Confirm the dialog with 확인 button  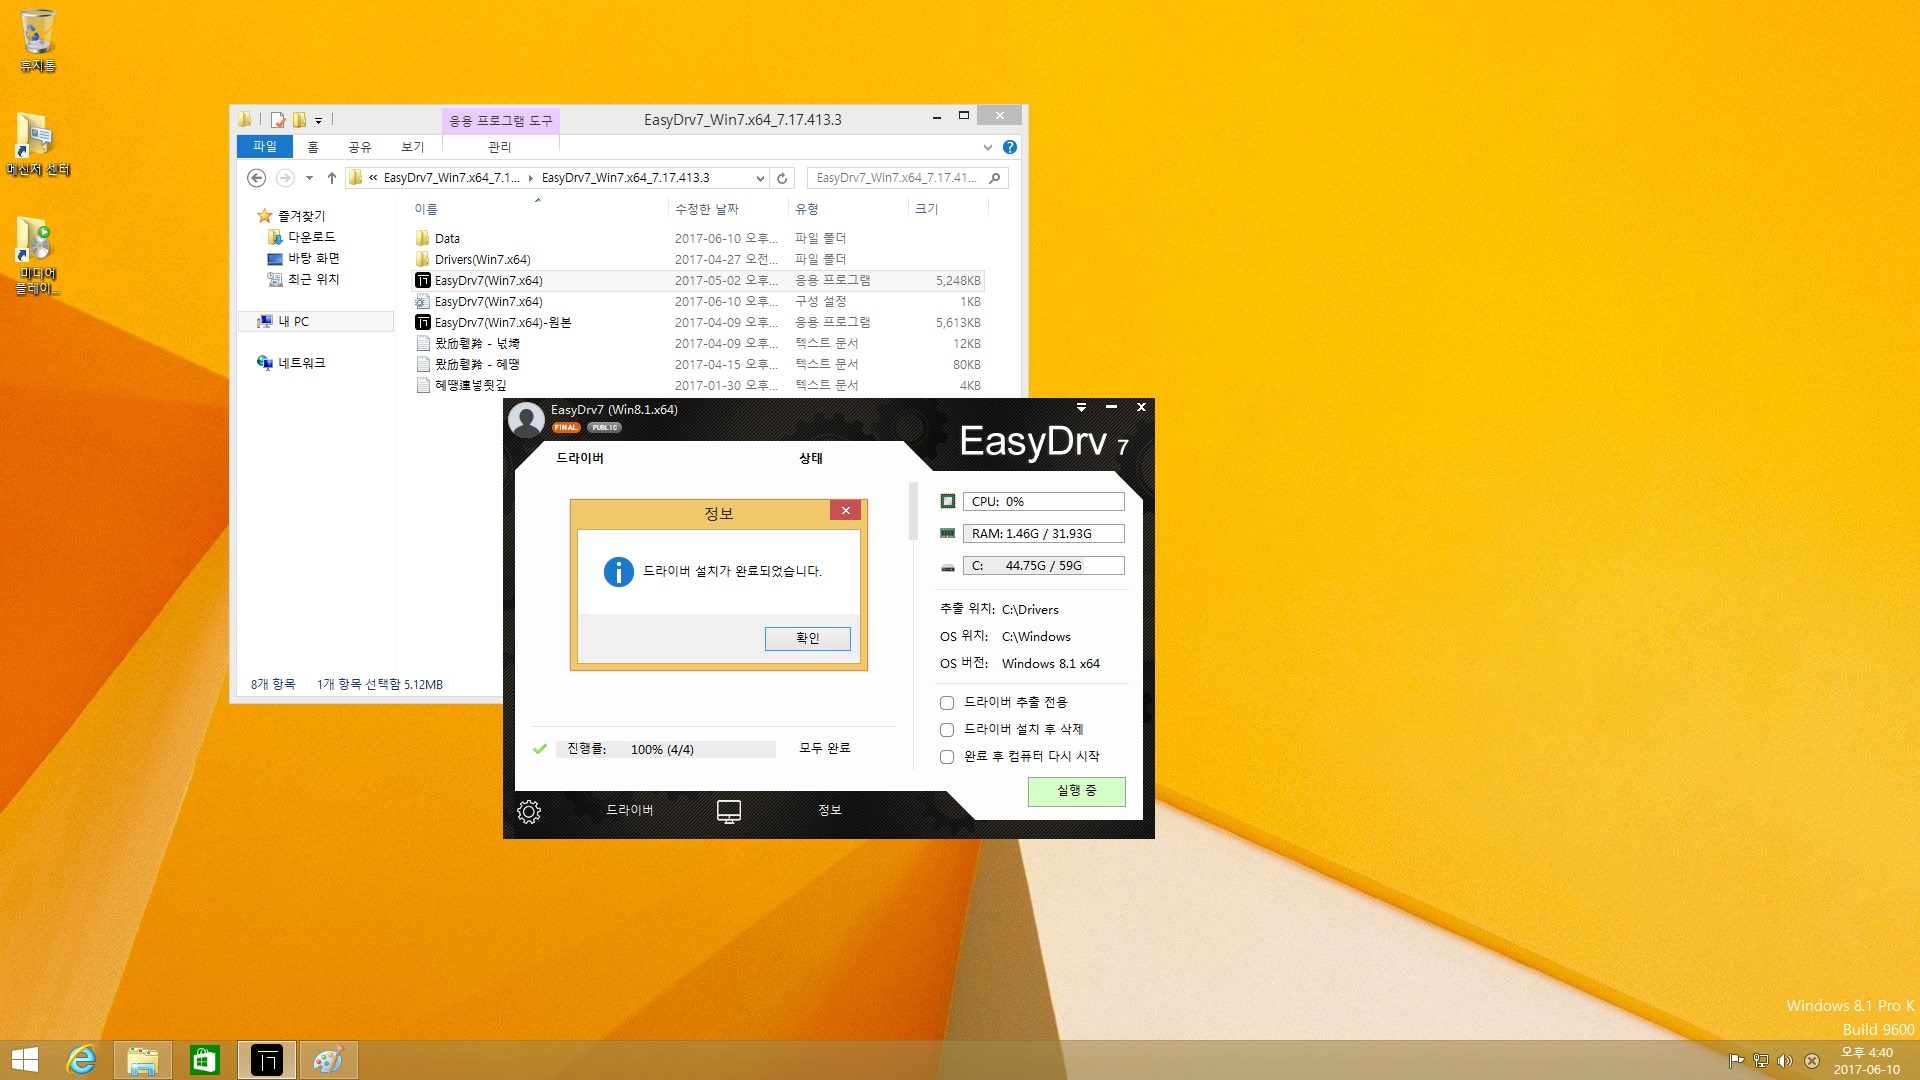[x=808, y=638]
